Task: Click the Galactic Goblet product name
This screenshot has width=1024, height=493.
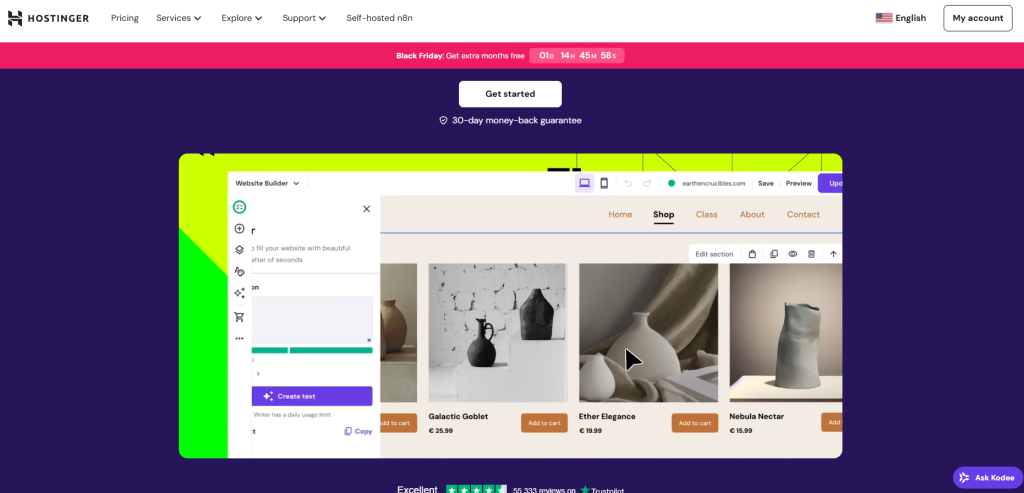Action: tap(458, 417)
